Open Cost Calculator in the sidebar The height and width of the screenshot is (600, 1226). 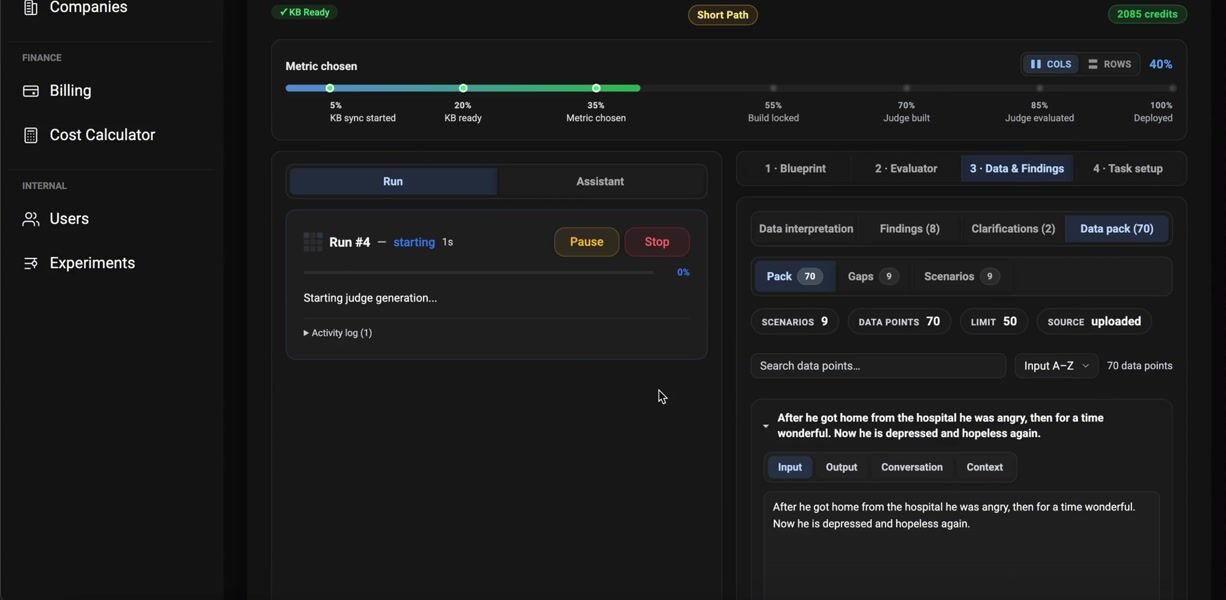102,135
